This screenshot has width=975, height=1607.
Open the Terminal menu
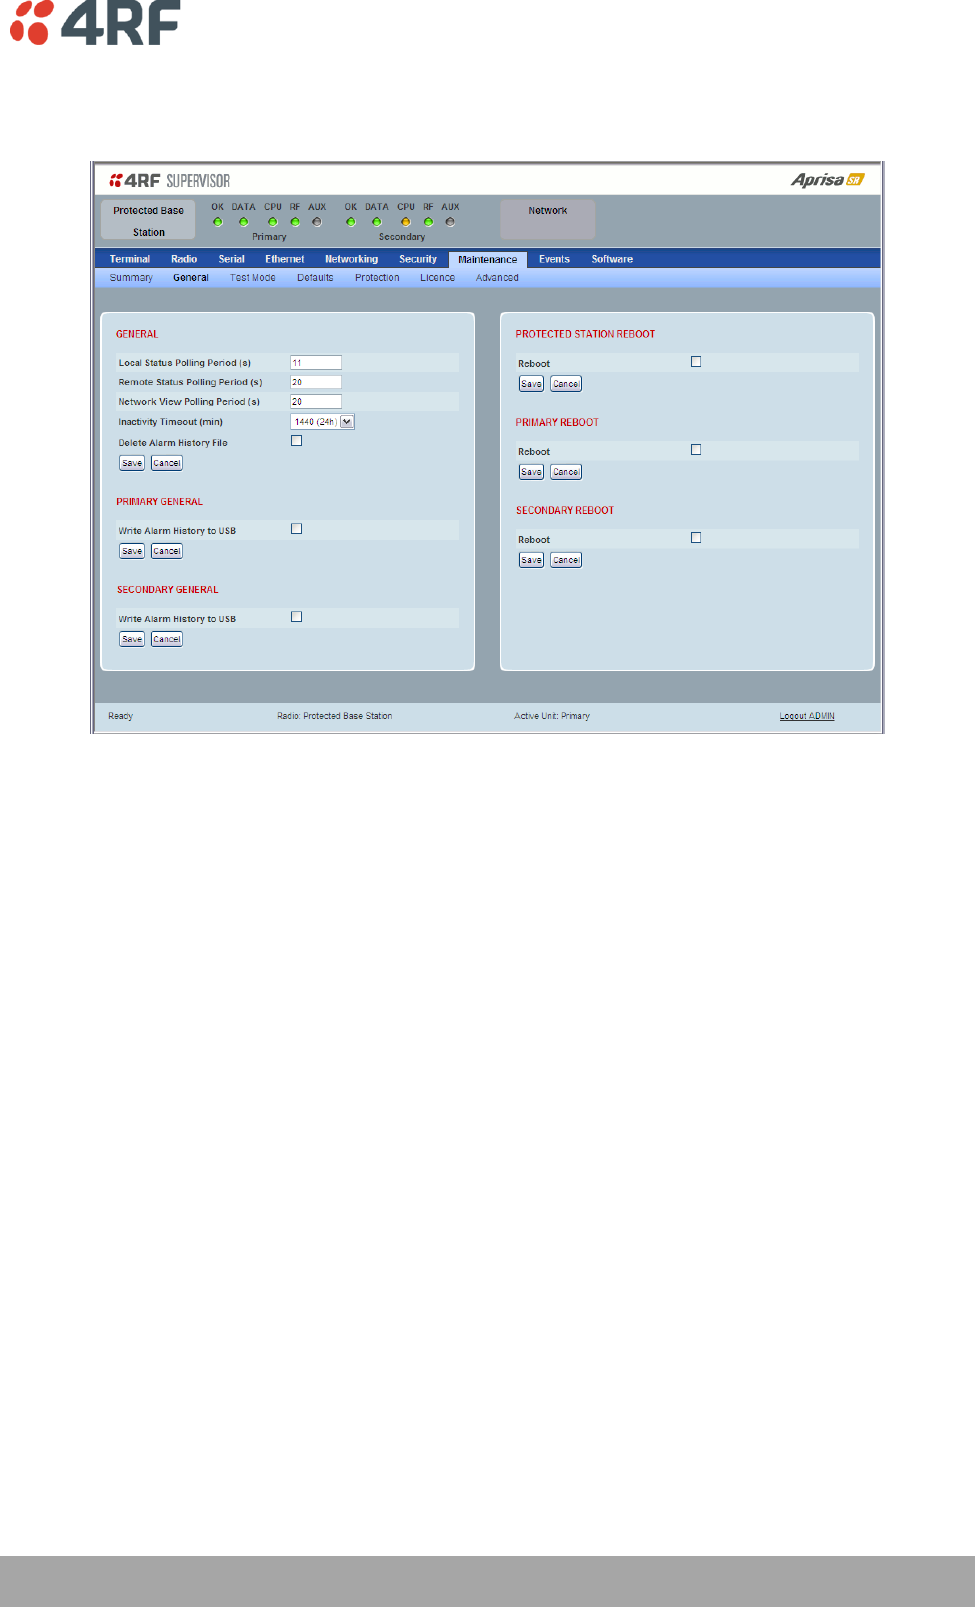pyautogui.click(x=130, y=259)
